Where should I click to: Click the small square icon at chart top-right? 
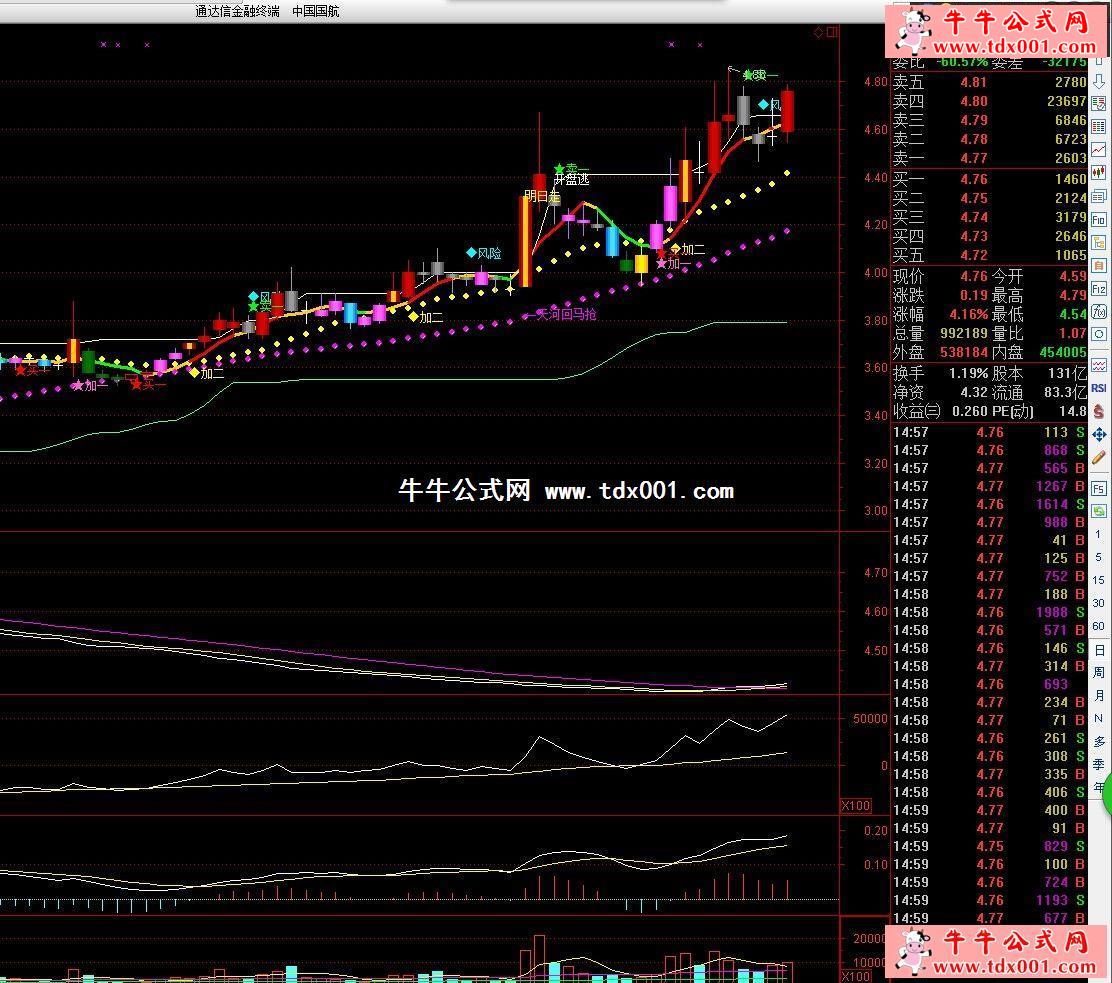click(832, 33)
